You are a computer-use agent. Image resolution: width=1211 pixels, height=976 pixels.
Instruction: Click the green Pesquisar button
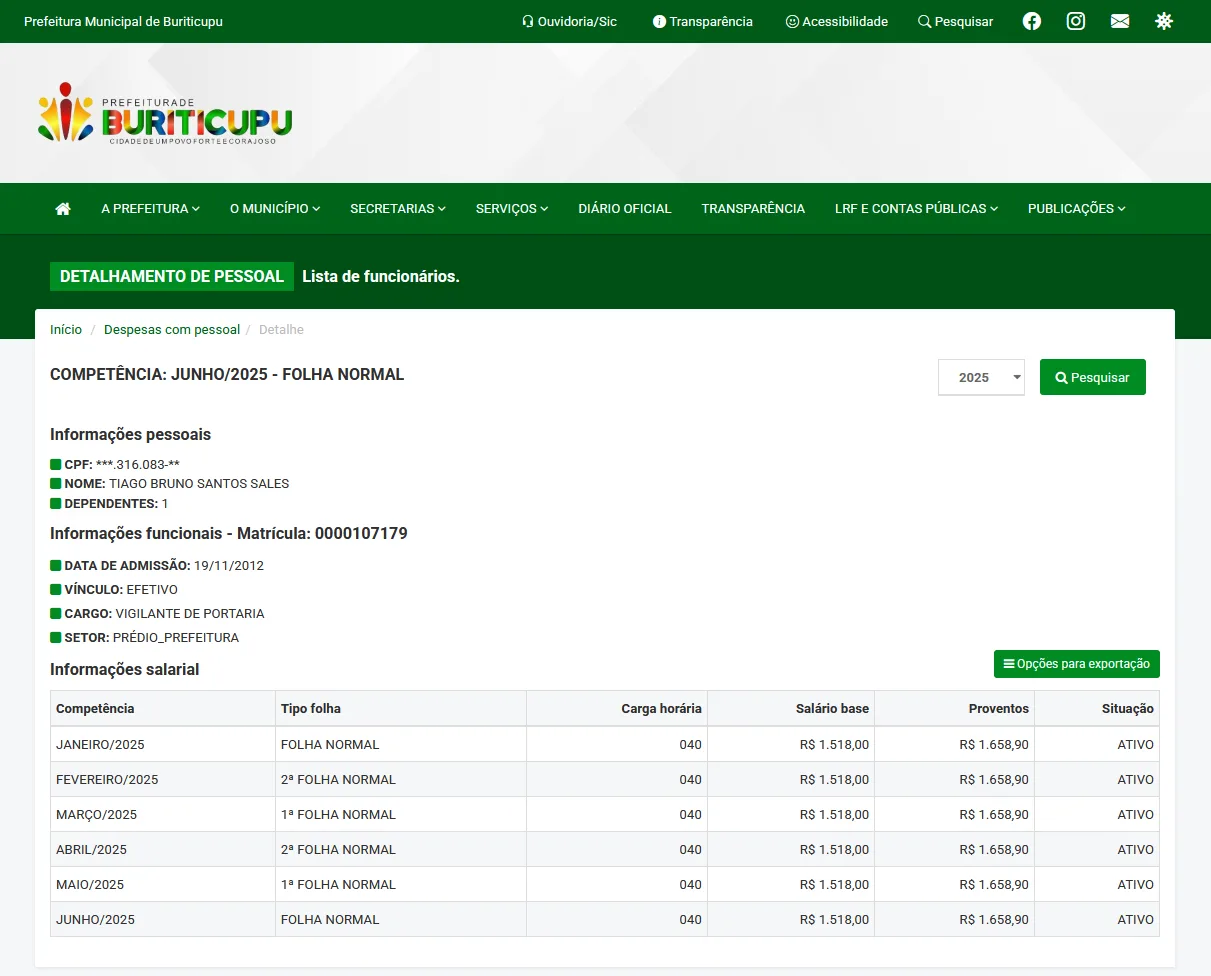point(1092,377)
